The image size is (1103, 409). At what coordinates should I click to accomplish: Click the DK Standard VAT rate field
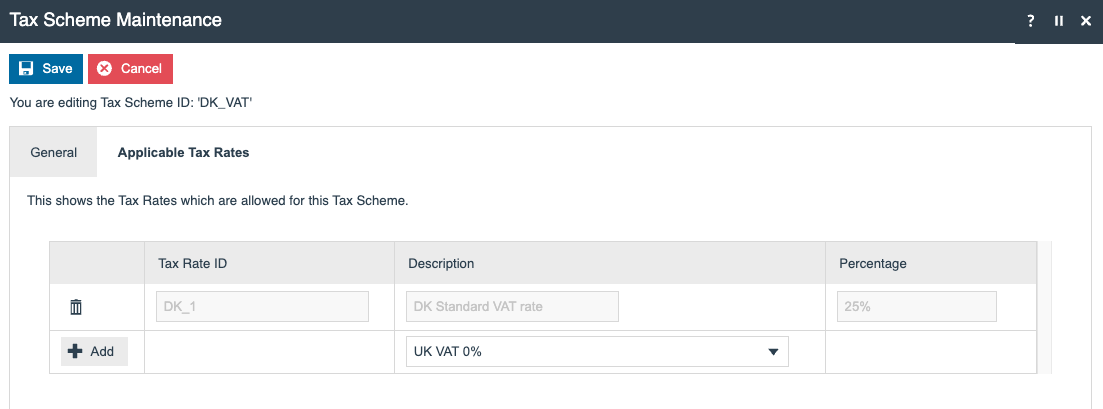coord(512,307)
